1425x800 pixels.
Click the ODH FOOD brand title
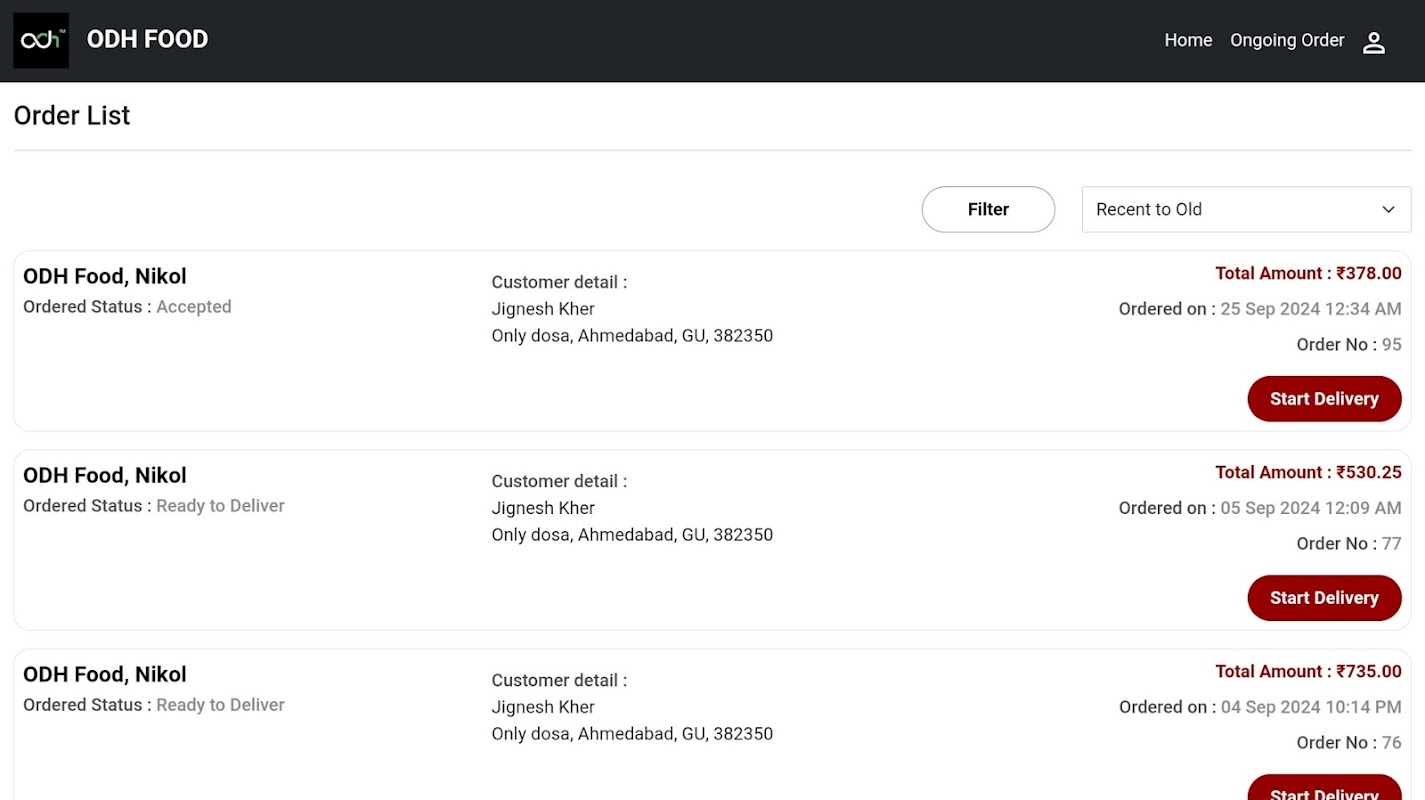pyautogui.click(x=147, y=39)
